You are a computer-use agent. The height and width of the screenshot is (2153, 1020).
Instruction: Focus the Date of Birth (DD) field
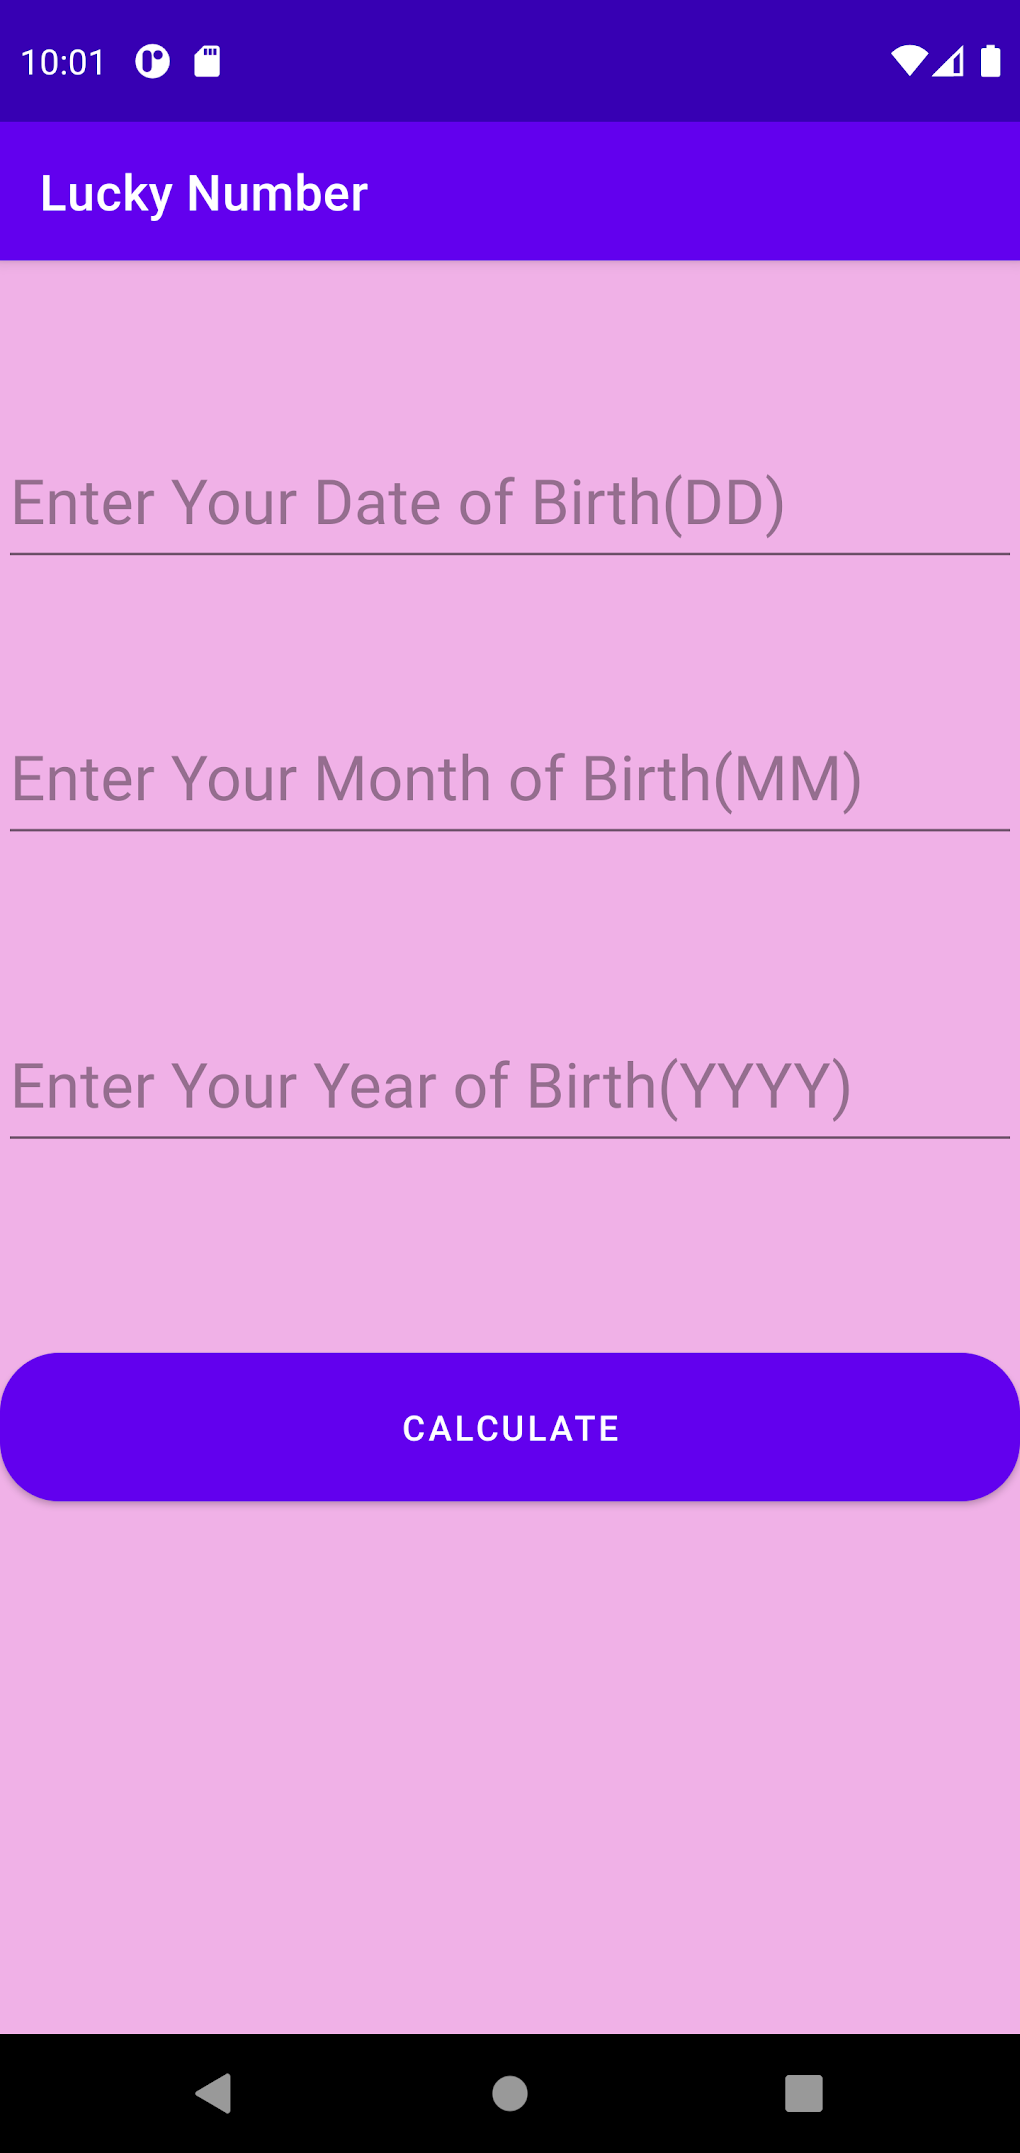(x=510, y=503)
